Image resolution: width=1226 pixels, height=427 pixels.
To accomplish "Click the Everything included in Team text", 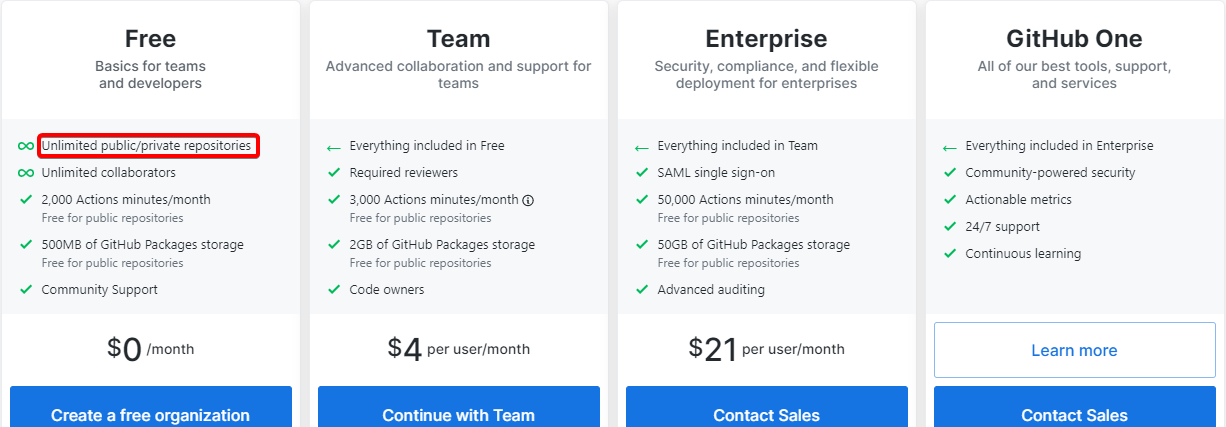I will point(738,146).
